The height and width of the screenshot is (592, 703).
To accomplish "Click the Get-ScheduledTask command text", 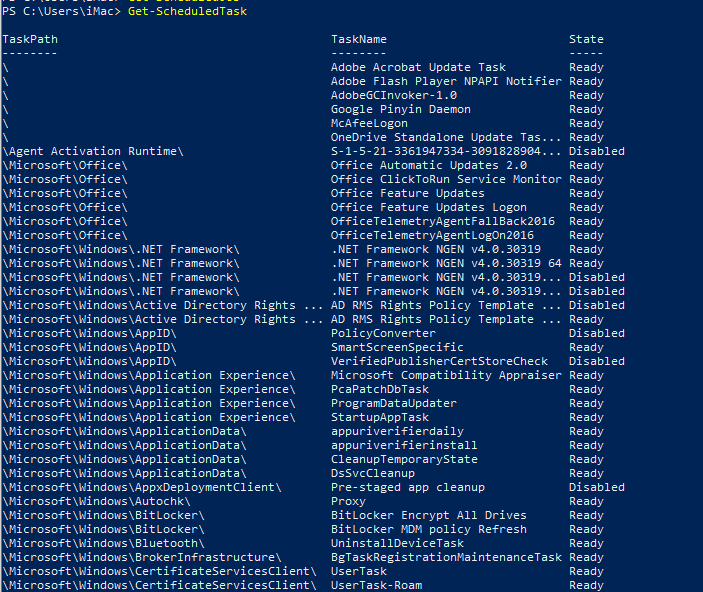I will (187, 11).
